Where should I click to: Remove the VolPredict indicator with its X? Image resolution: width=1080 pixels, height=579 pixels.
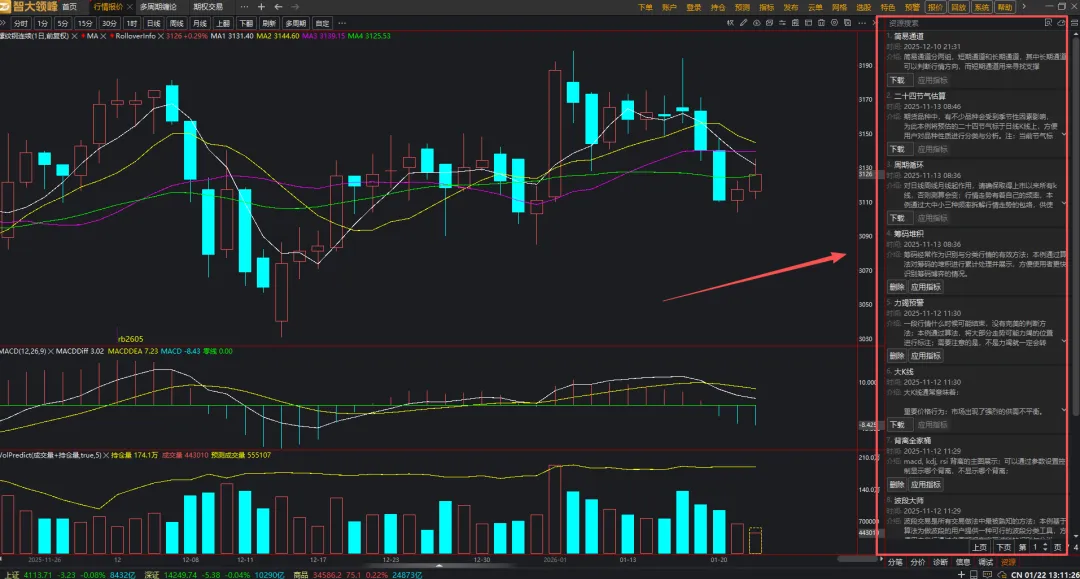(x=106, y=455)
